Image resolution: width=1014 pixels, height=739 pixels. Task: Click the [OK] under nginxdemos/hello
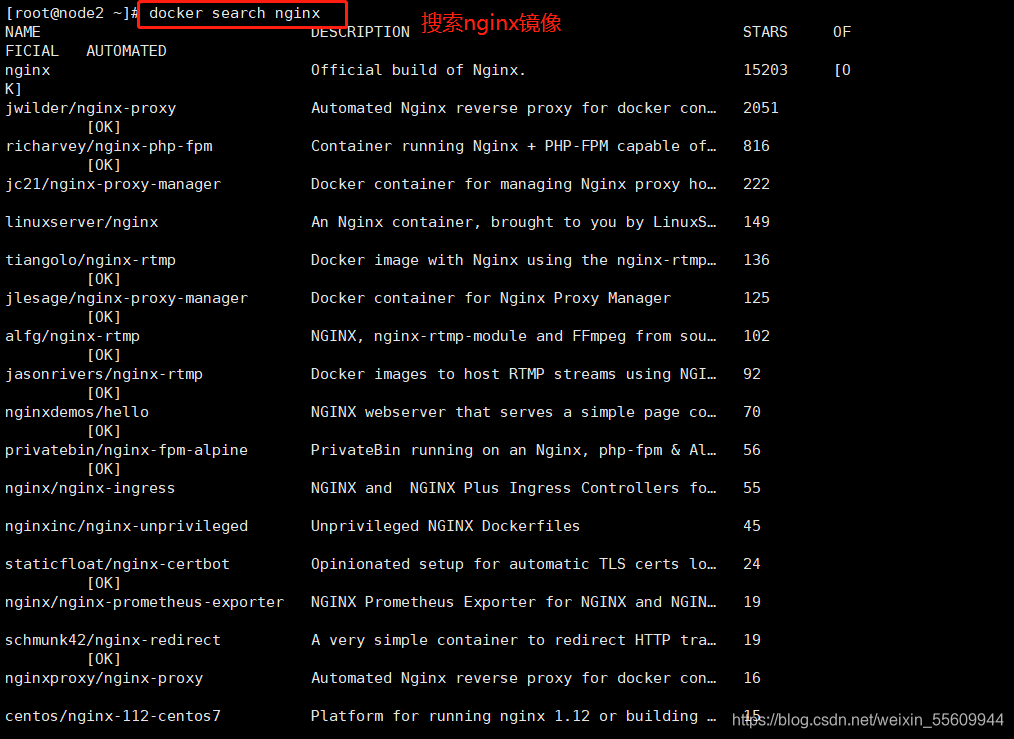point(104,431)
